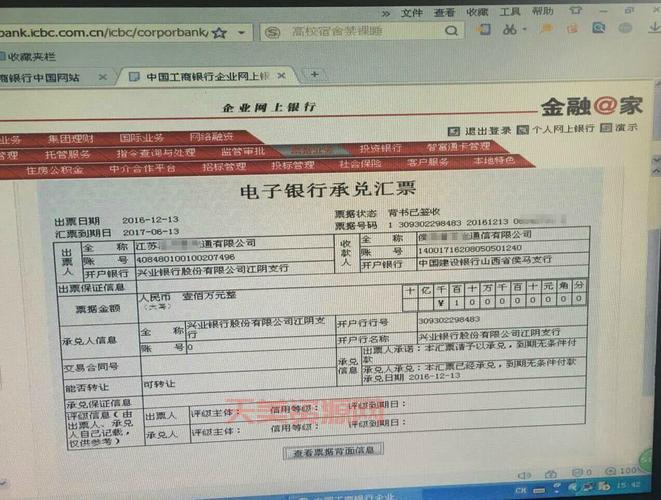The image size is (661, 500).
Task: Click the 演示 demo link
Action: tap(623, 128)
